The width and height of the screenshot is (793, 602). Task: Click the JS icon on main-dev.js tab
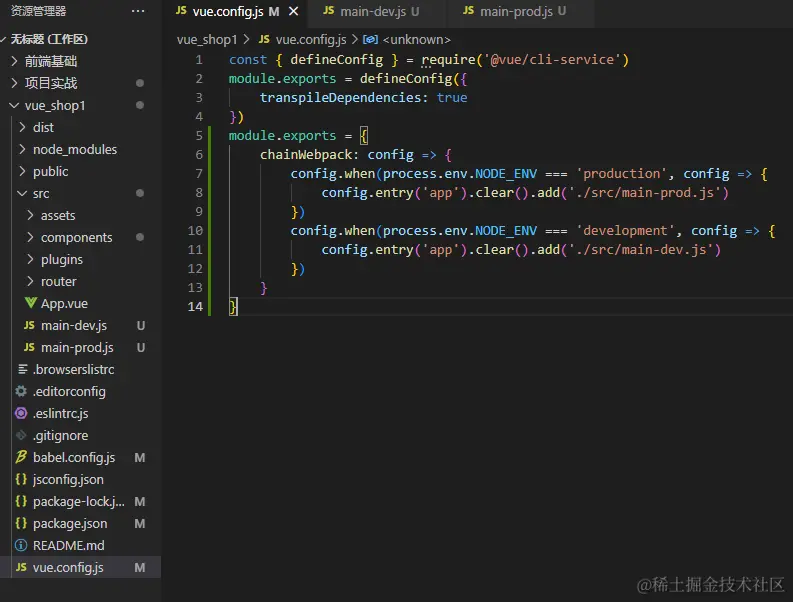[329, 11]
